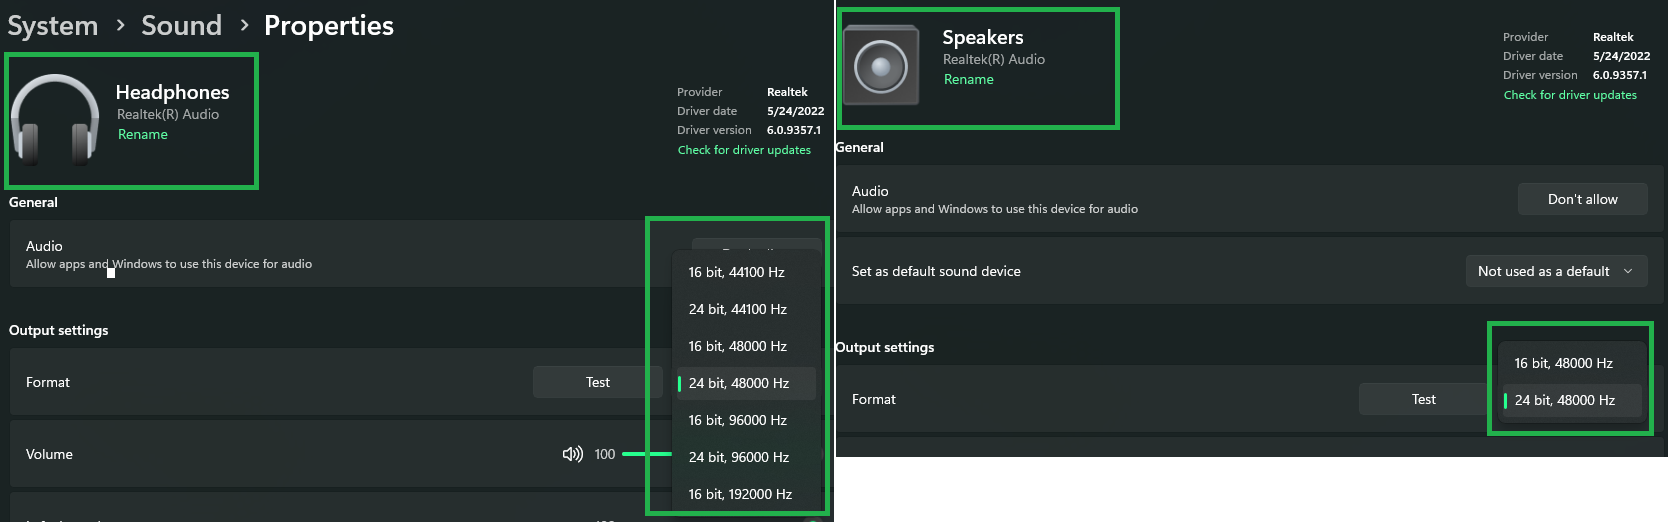
Task: Click the Volume label in Headphones panel
Action: click(x=49, y=454)
